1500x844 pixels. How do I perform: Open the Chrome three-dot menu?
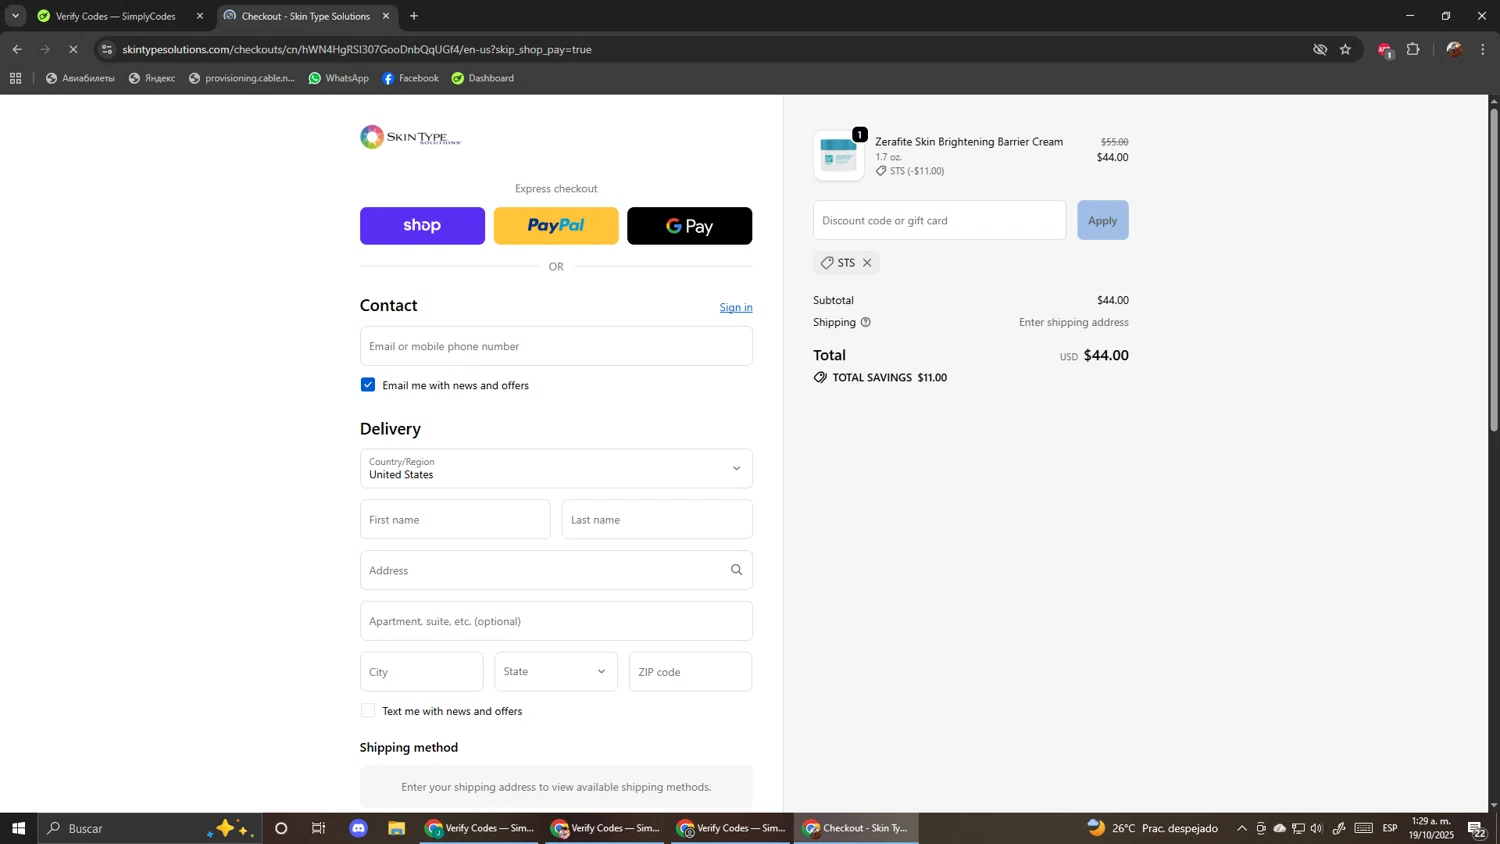[x=1483, y=49]
